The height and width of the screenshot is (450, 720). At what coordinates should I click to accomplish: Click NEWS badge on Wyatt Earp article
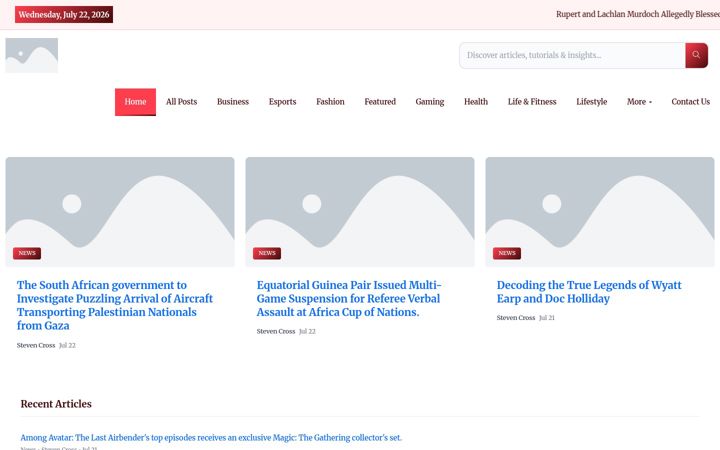click(507, 253)
